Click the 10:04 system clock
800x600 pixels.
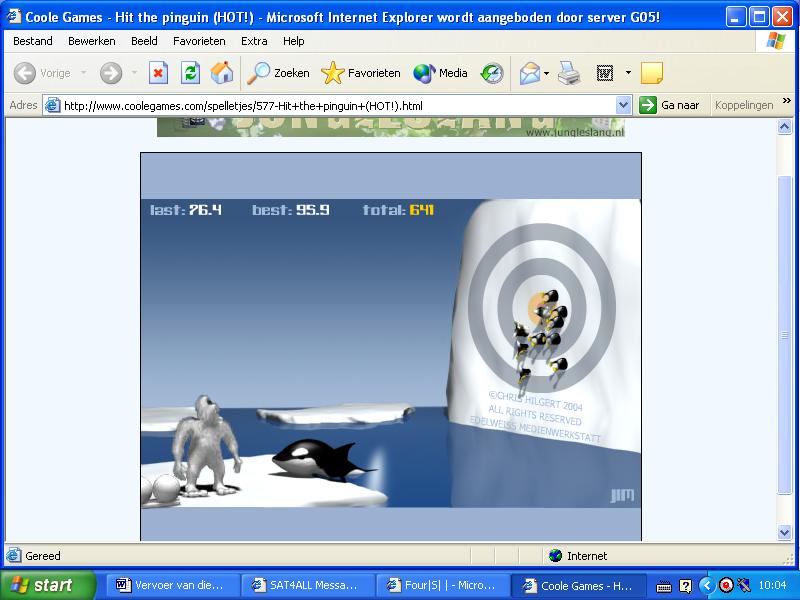(772, 585)
